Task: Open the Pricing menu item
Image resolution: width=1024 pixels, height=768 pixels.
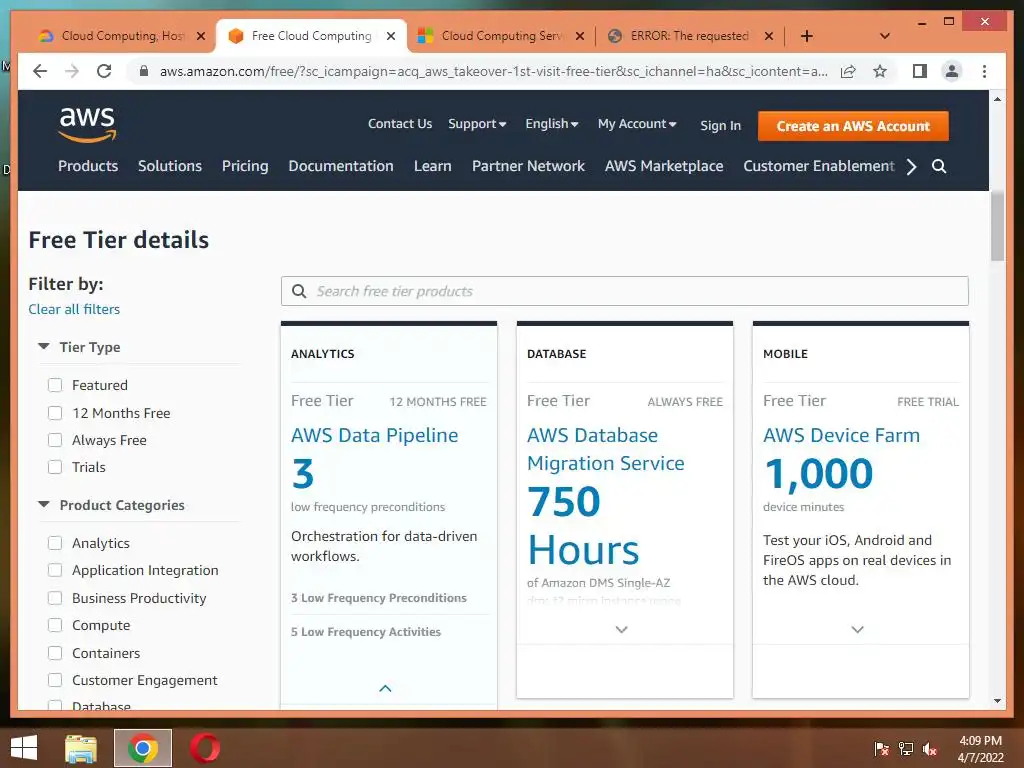Action: point(245,166)
